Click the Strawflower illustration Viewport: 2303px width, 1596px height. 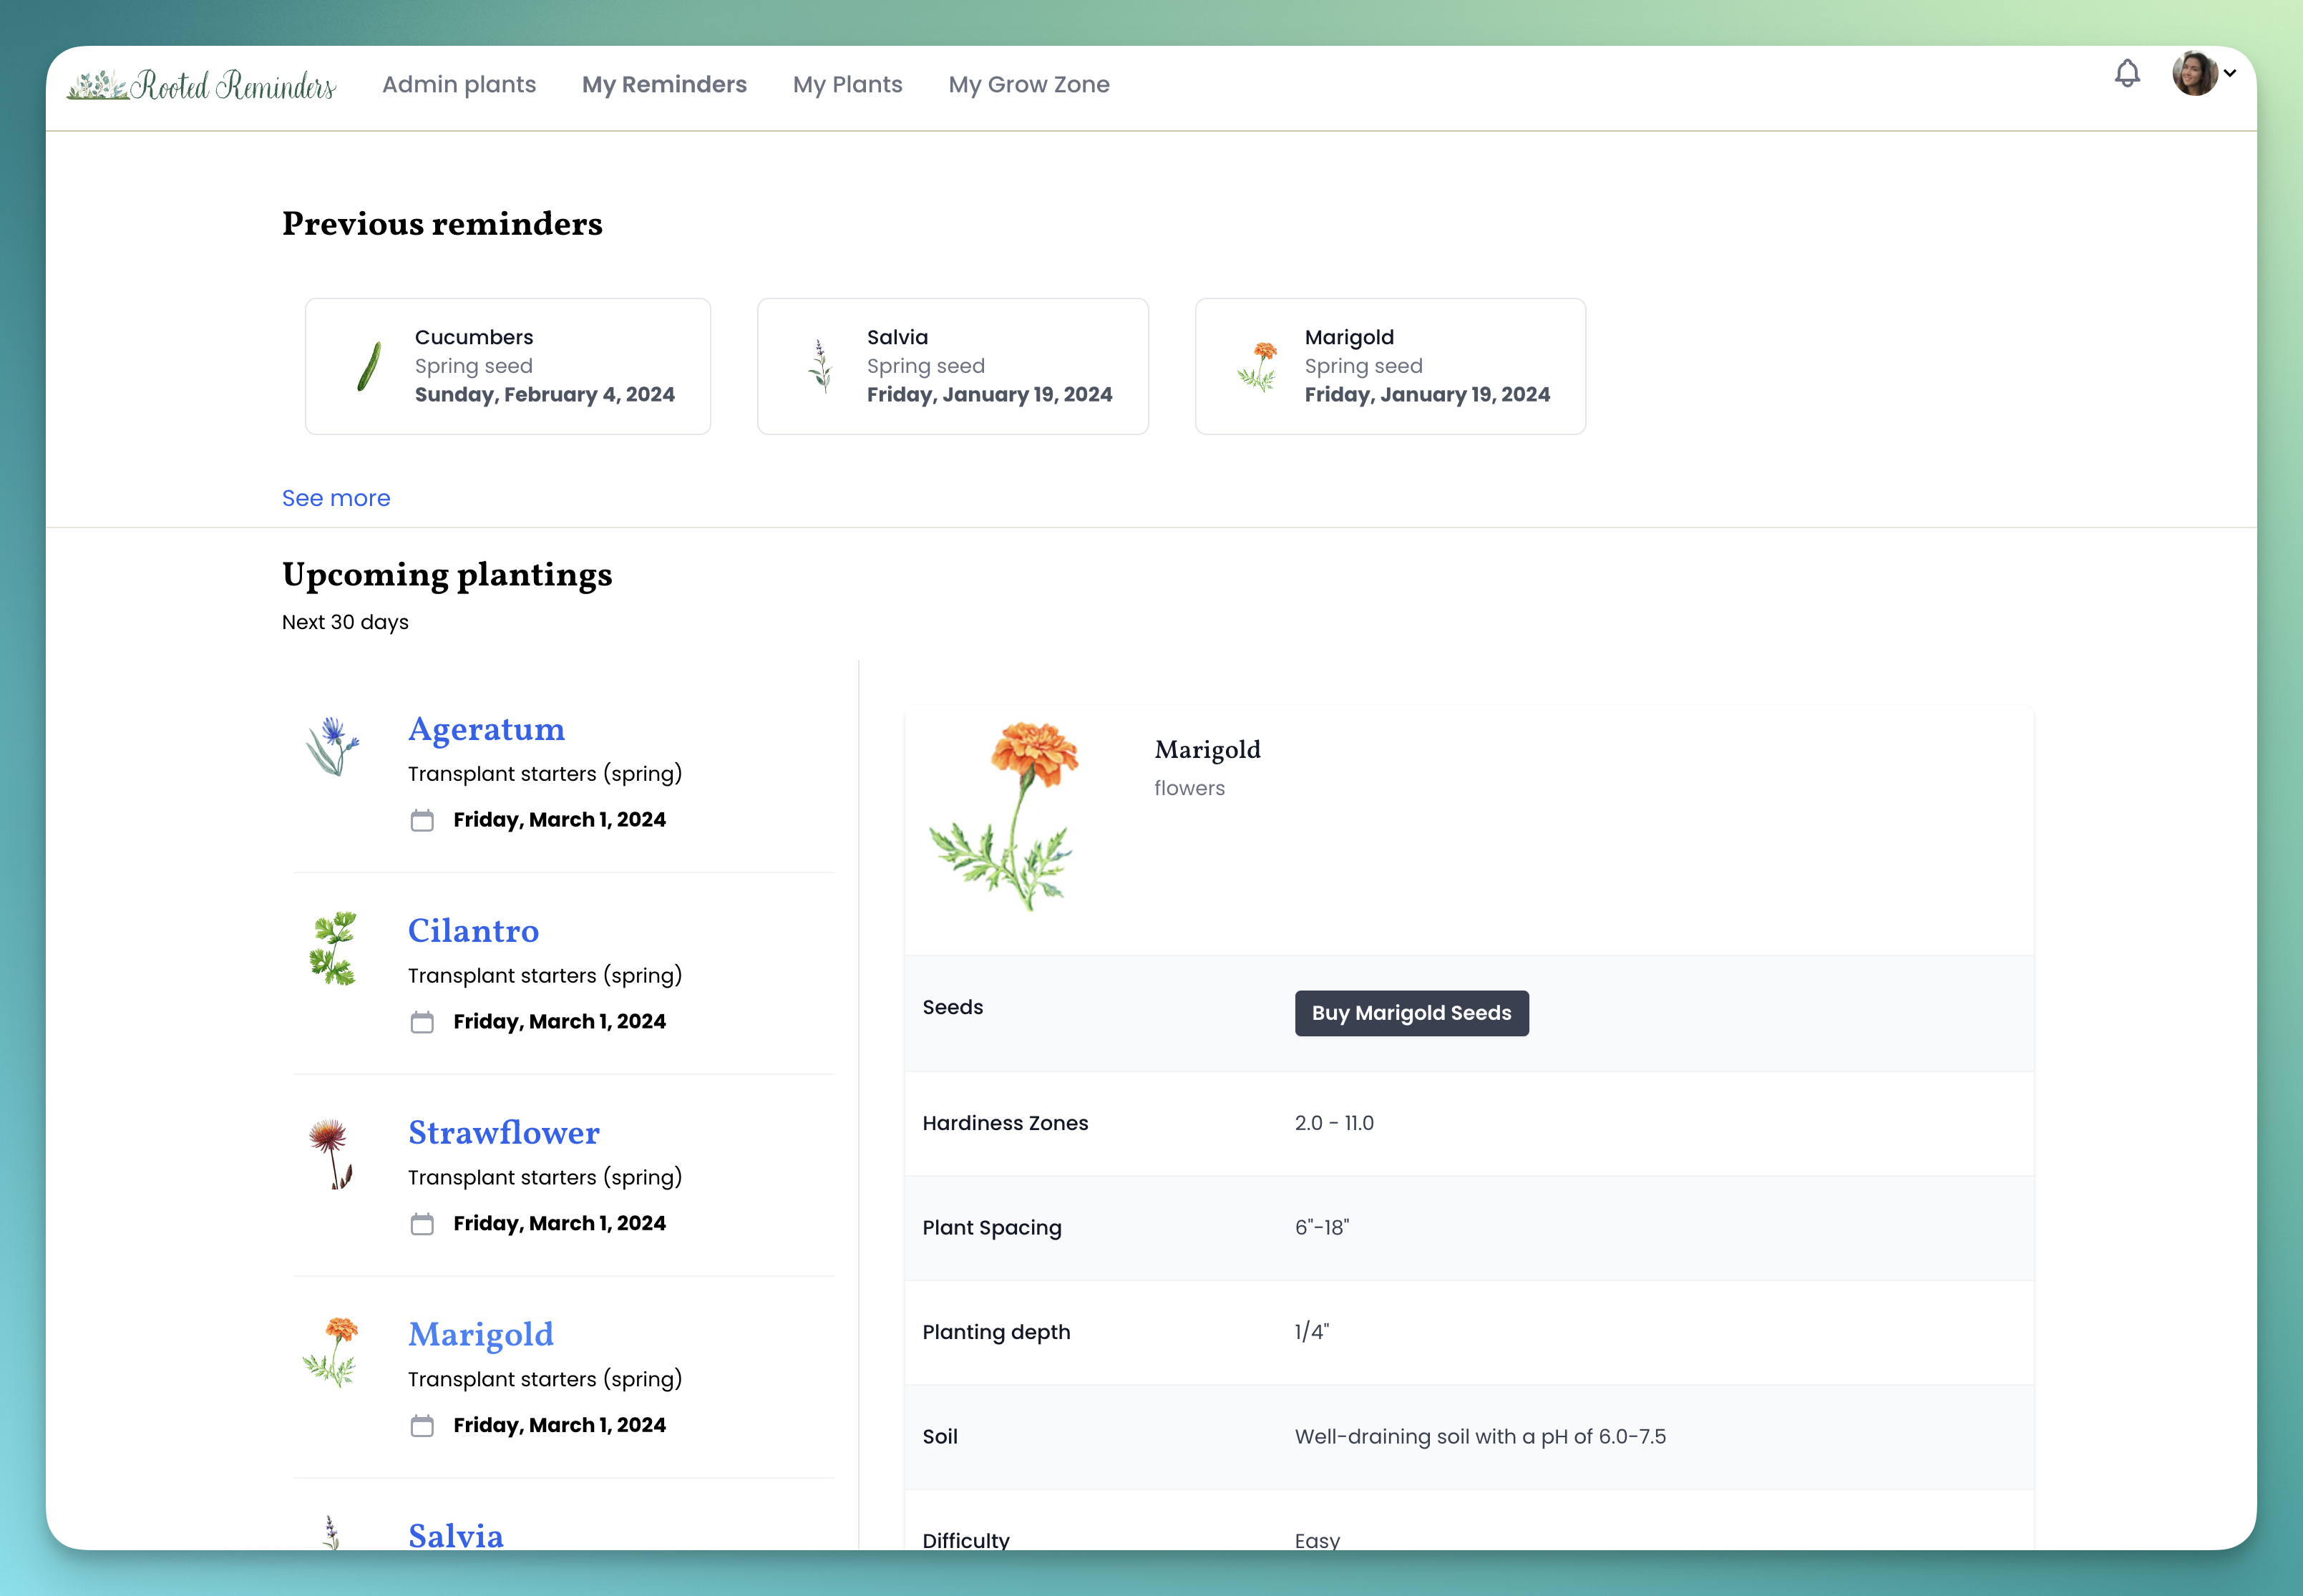[x=331, y=1153]
